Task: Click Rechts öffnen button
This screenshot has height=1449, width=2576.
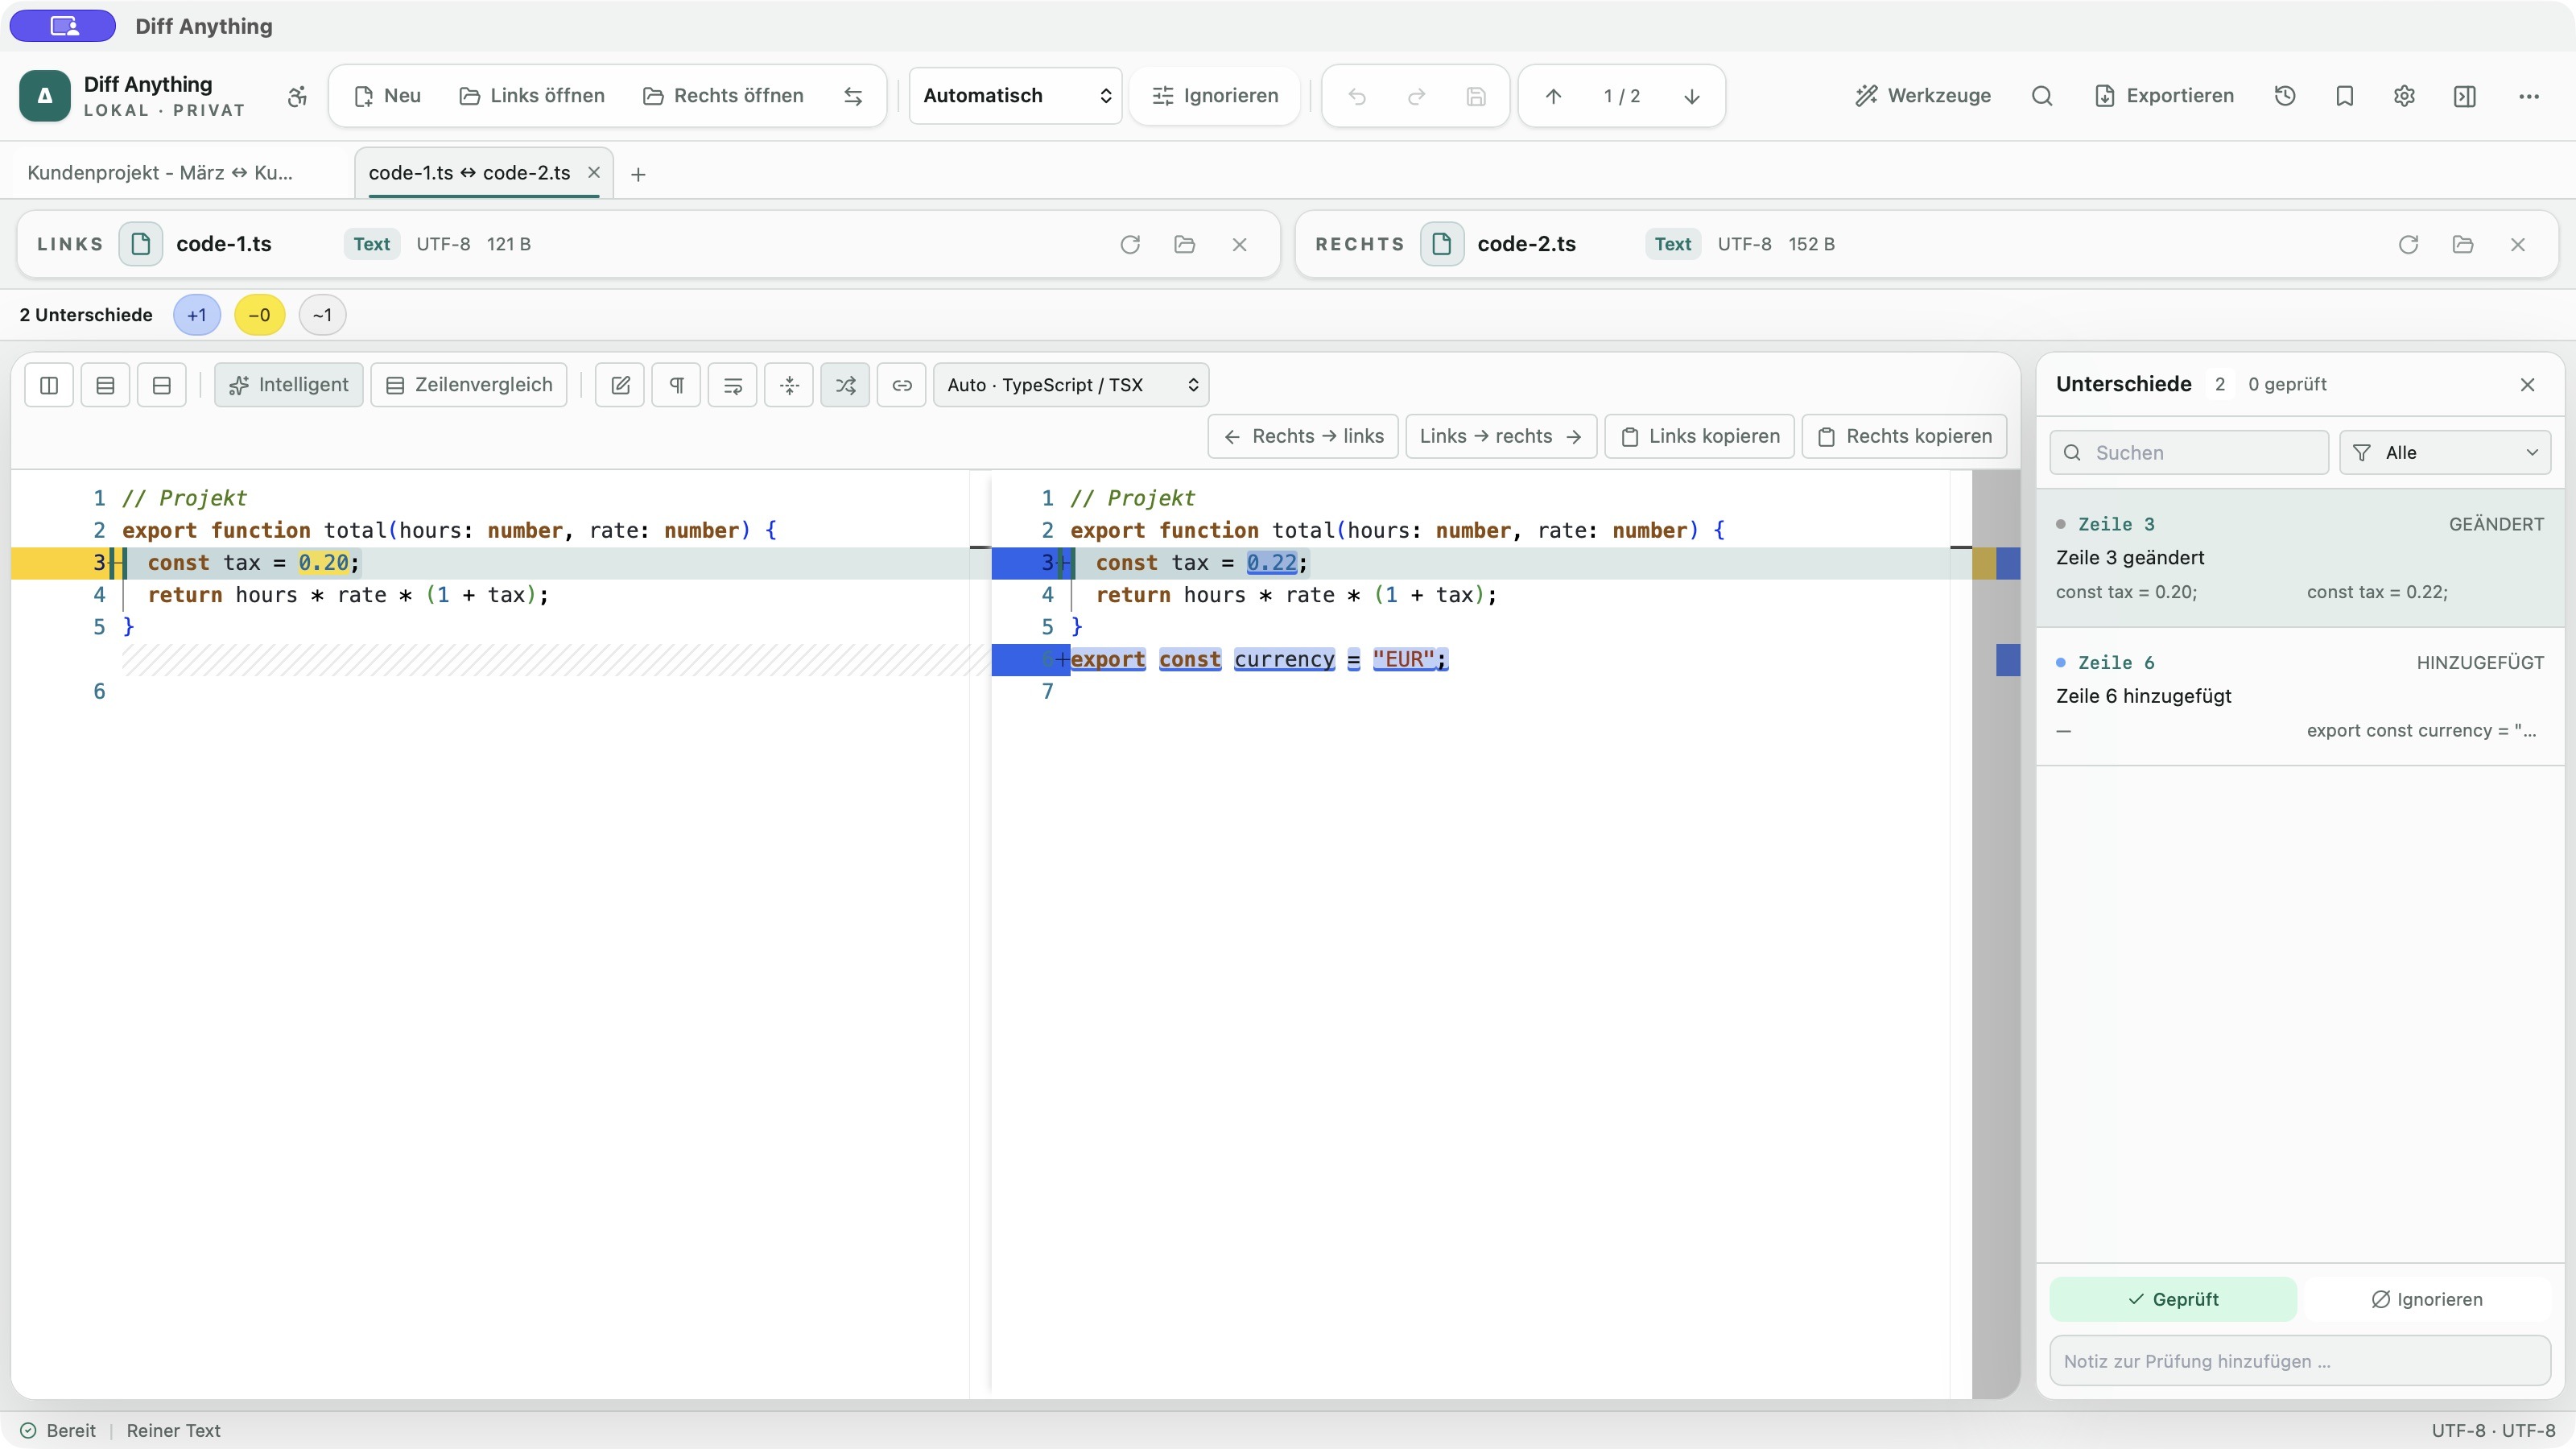Action: click(723, 96)
